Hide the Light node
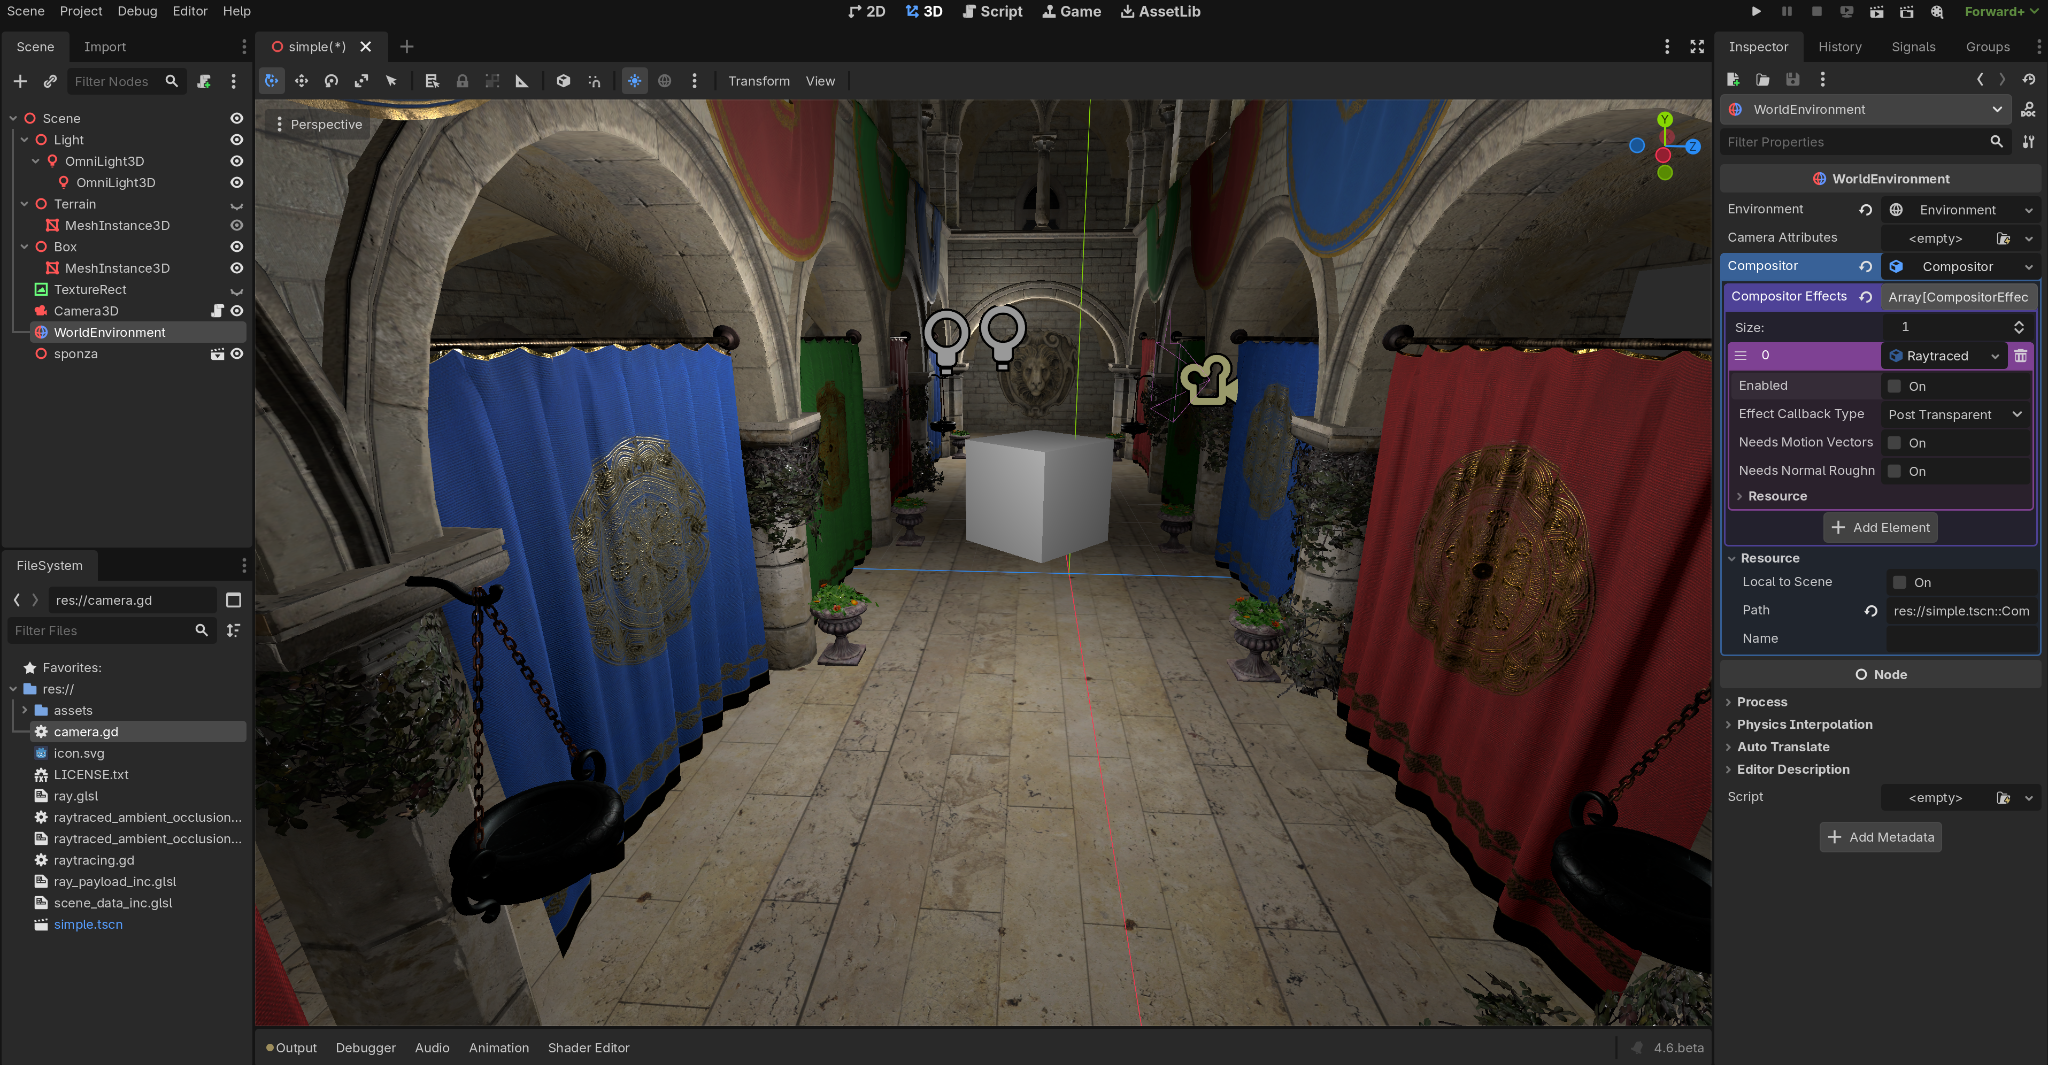2048x1065 pixels. click(237, 140)
